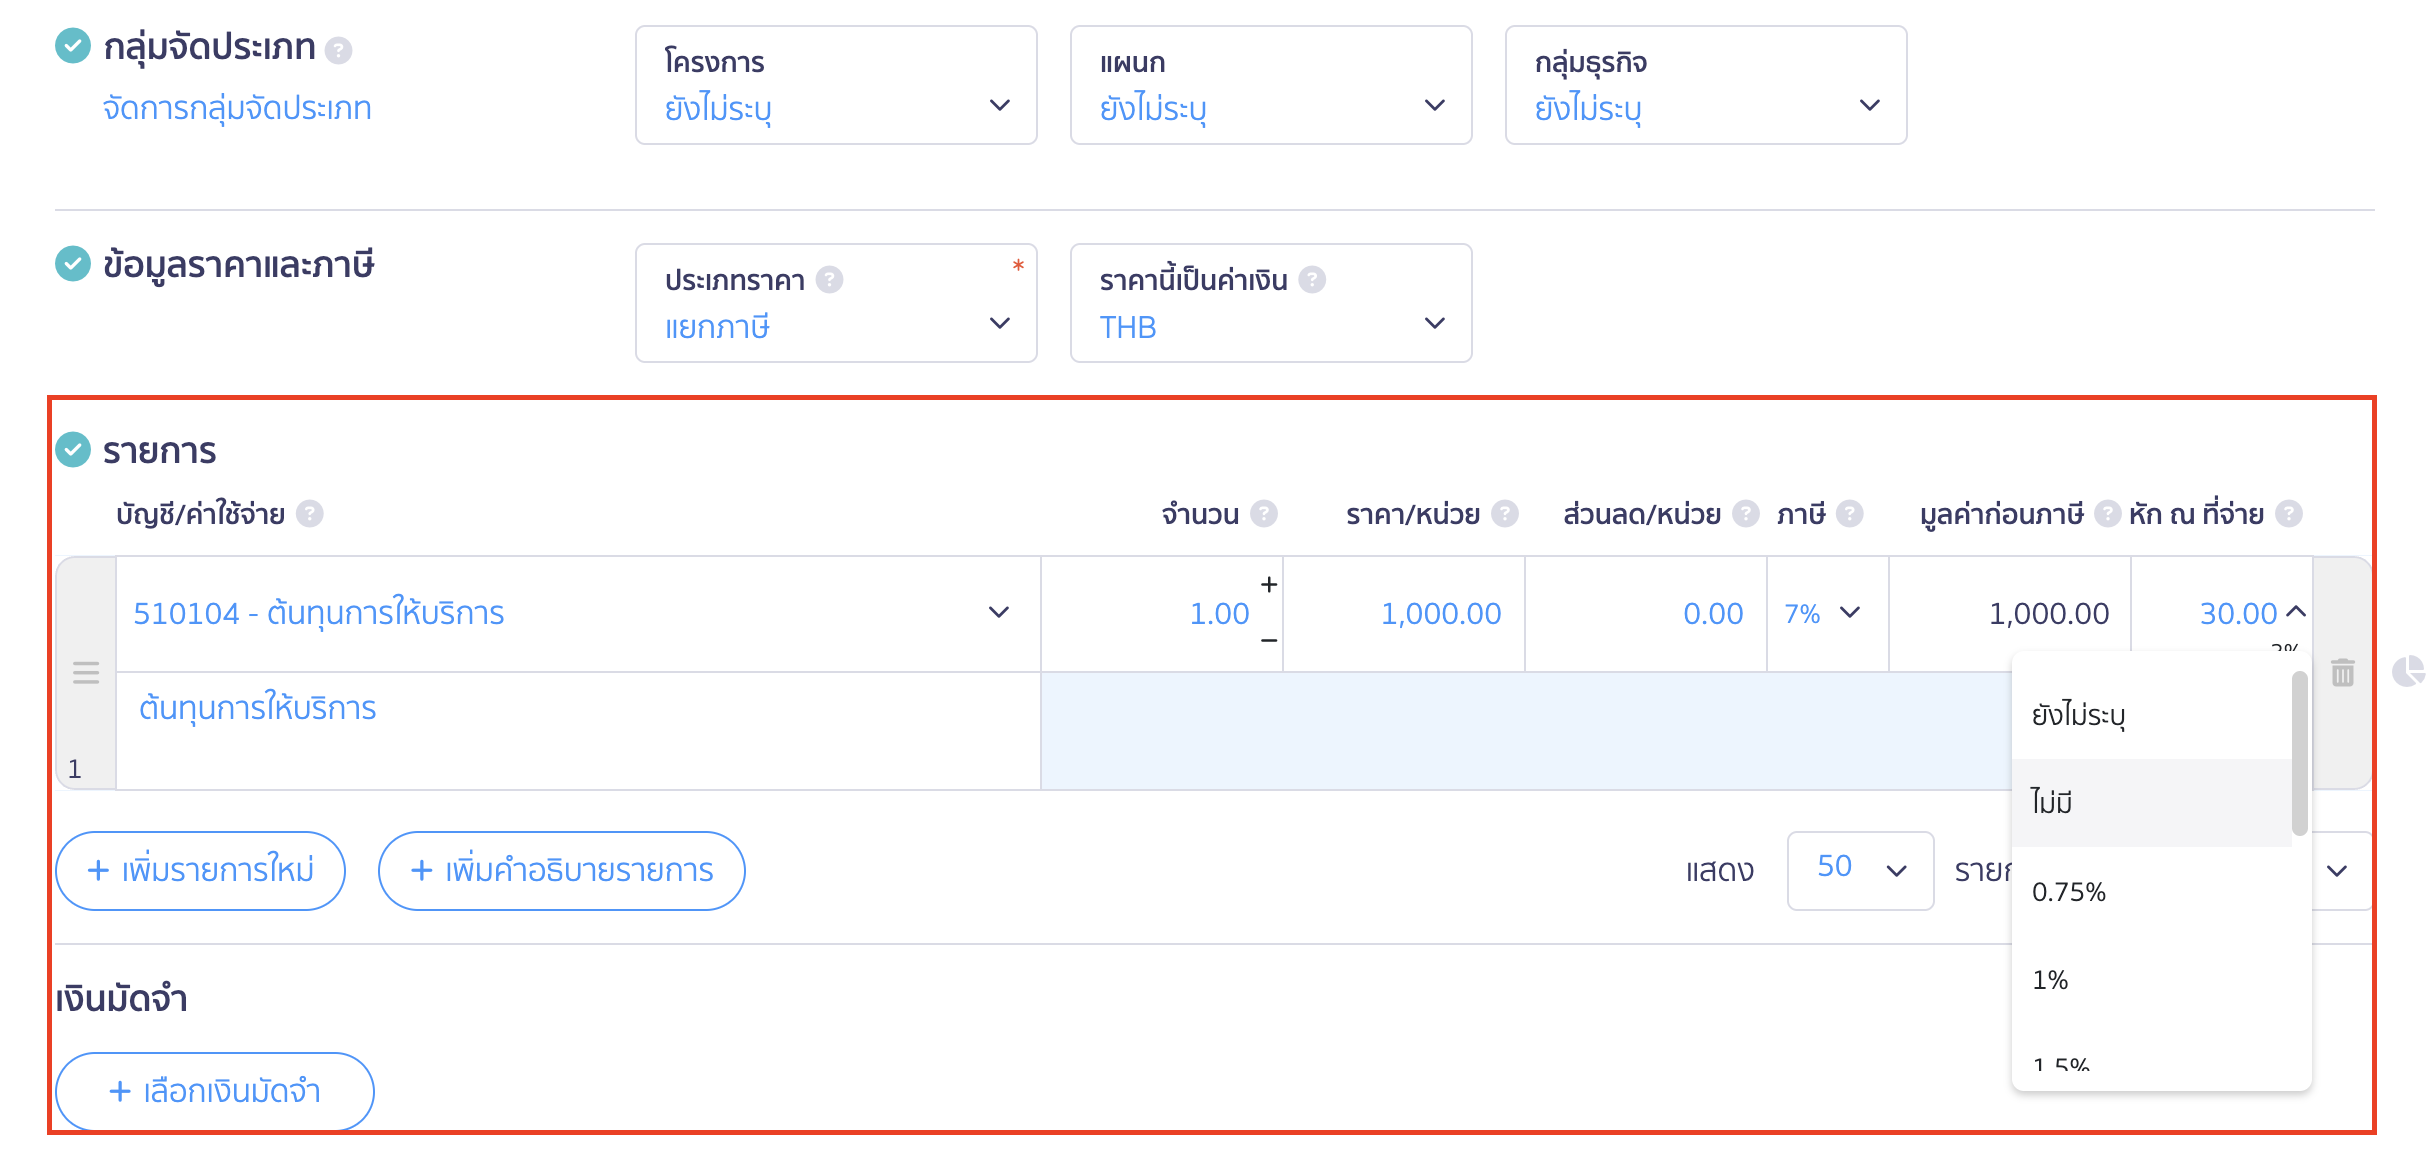The height and width of the screenshot is (1160, 2434).
Task: Click help icon beside ราคานี้เป็นค่าเงิน
Action: (x=1312, y=280)
